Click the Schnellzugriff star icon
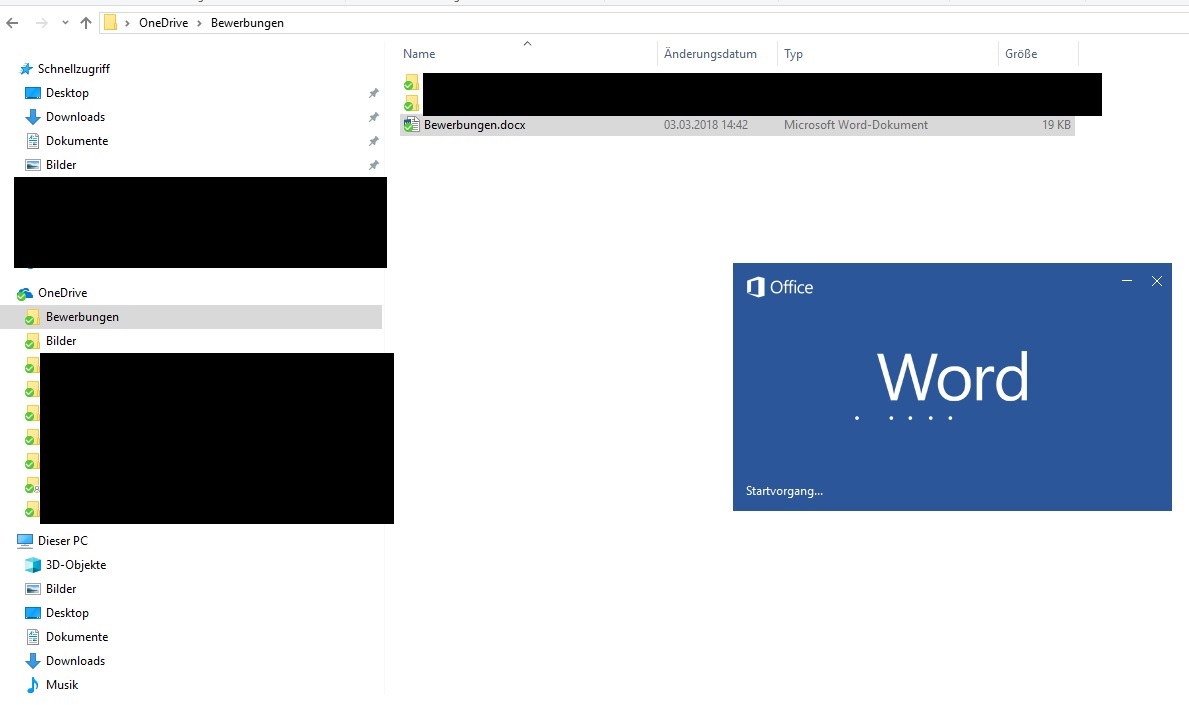This screenshot has height=705, width=1189. coord(26,69)
